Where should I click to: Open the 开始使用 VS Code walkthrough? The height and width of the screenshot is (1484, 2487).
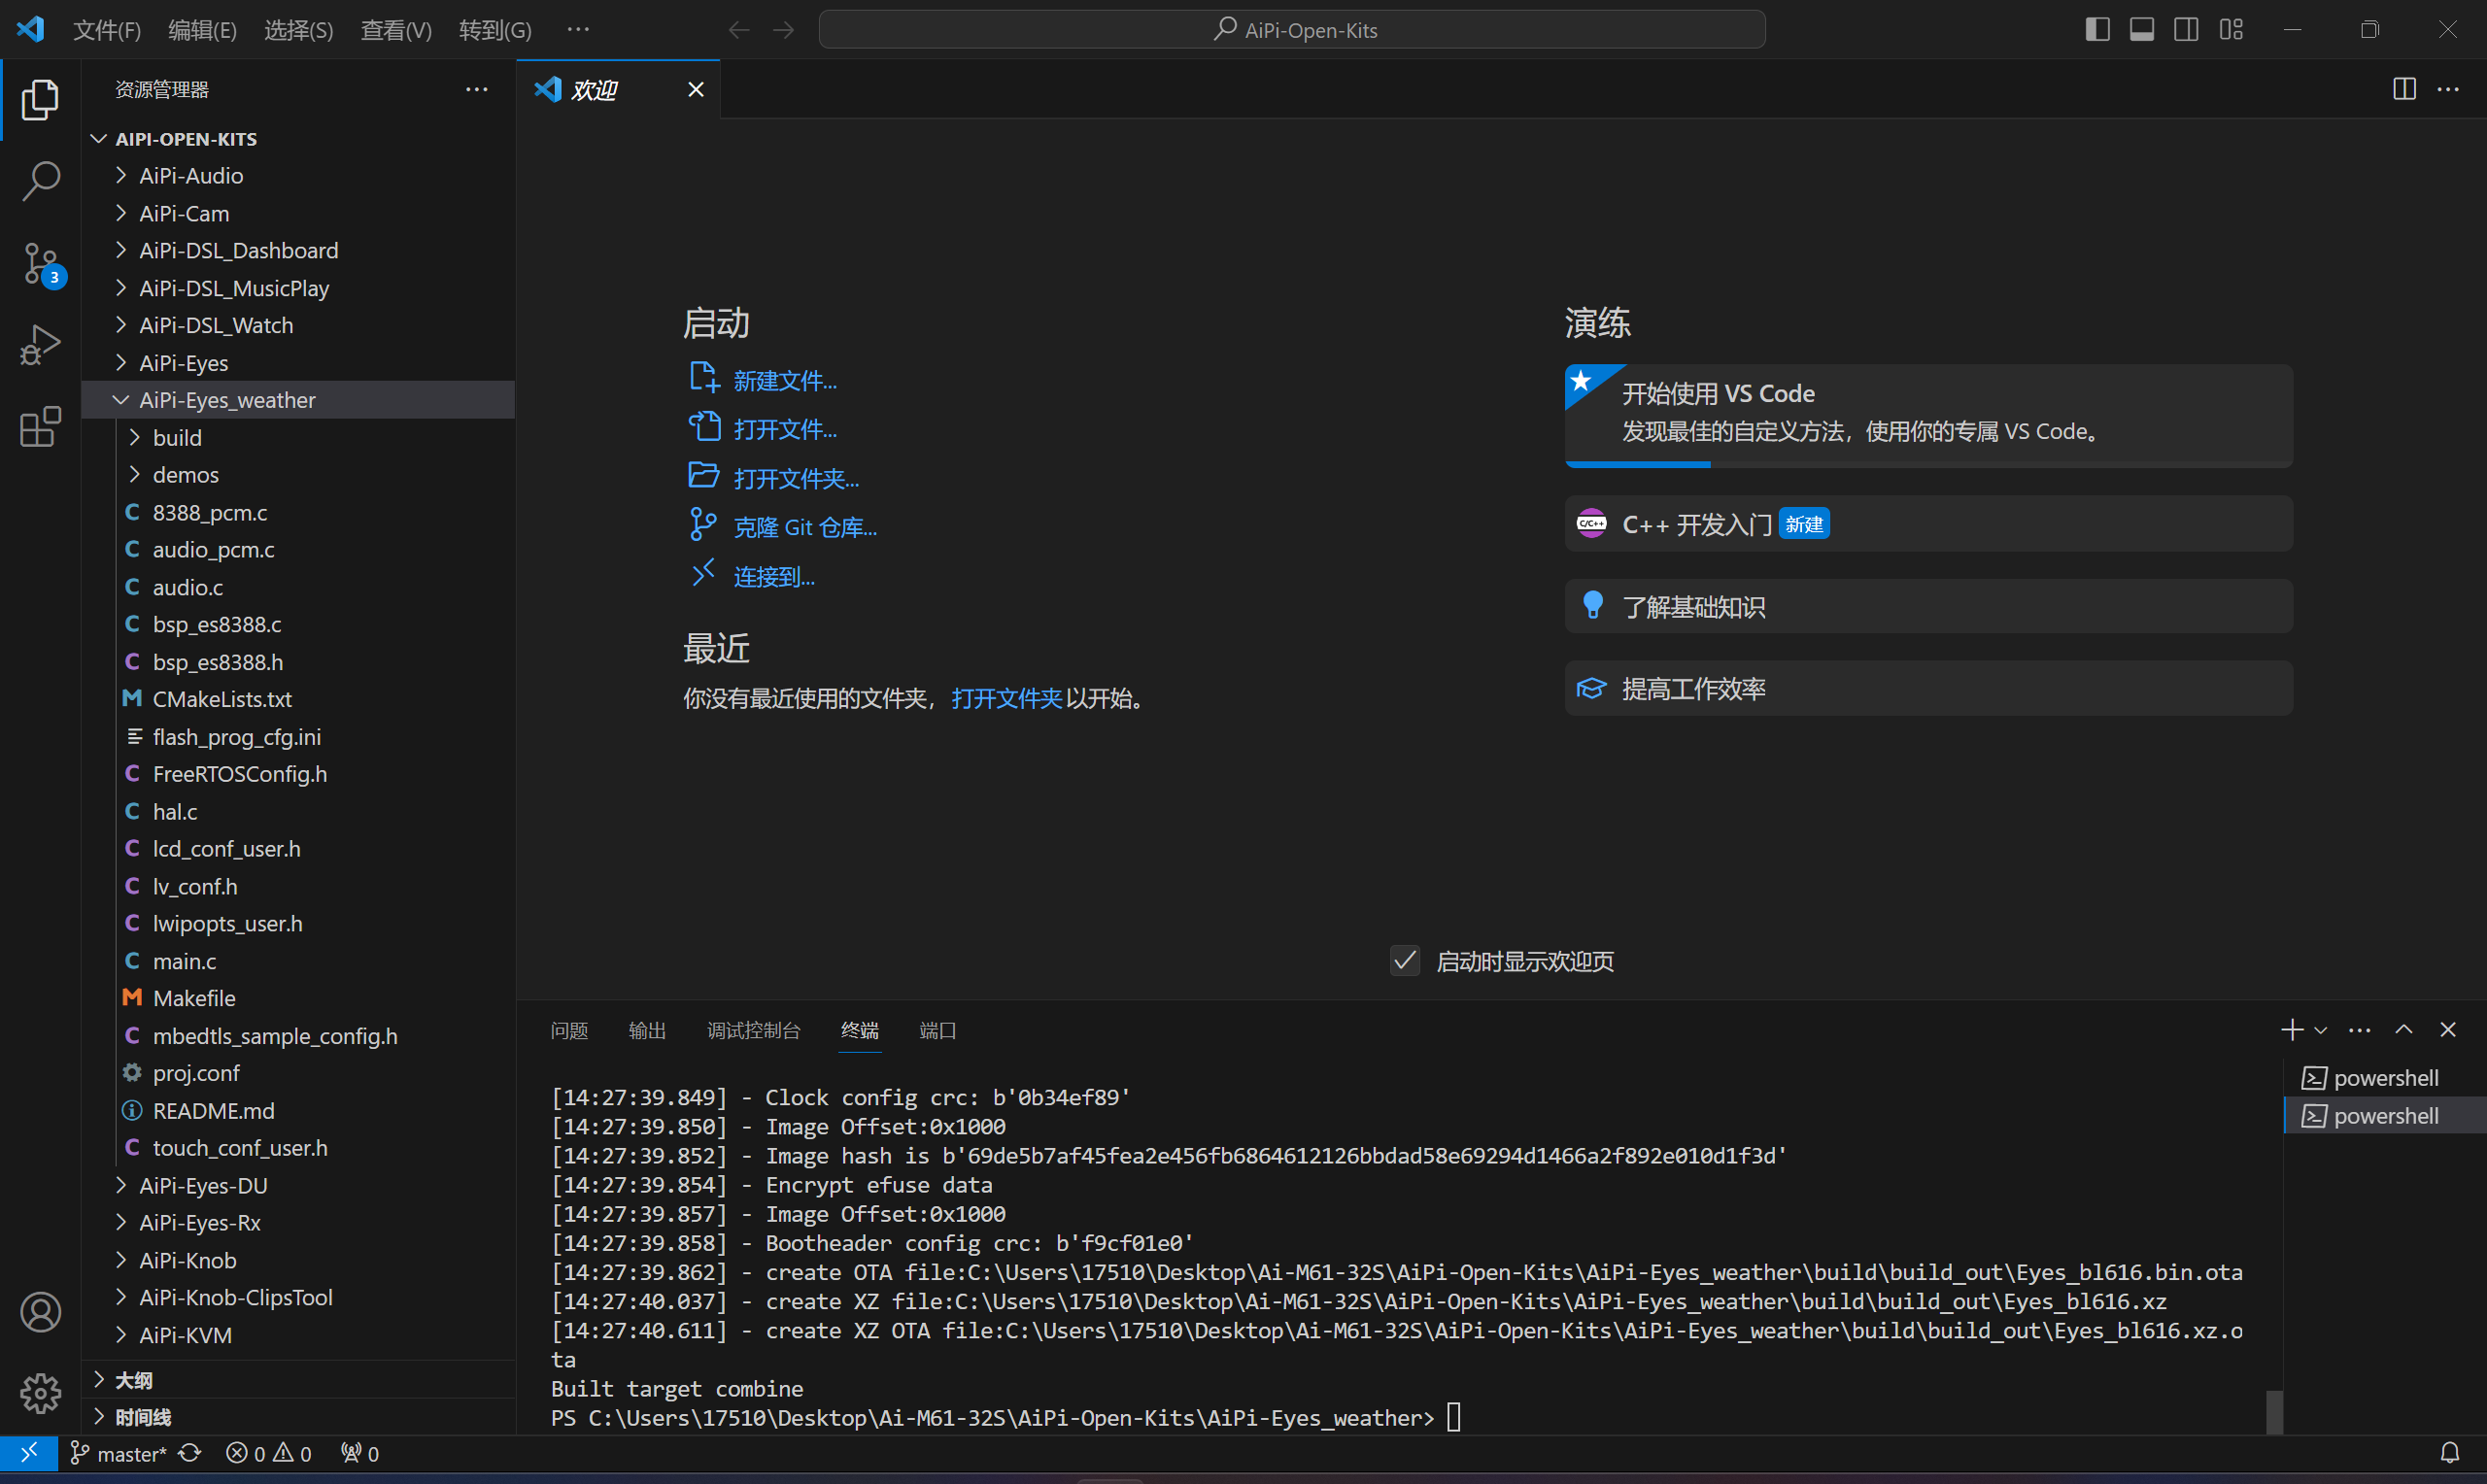(x=1928, y=415)
